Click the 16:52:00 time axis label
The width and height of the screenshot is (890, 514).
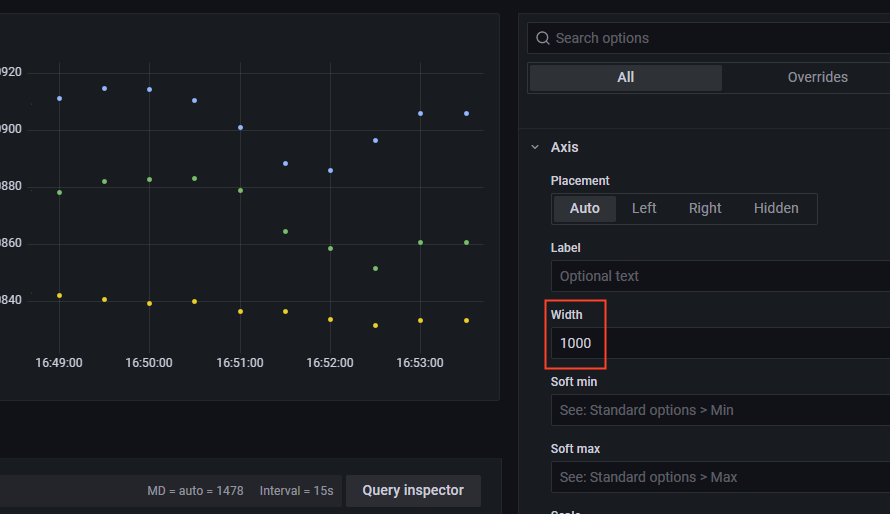tap(330, 363)
